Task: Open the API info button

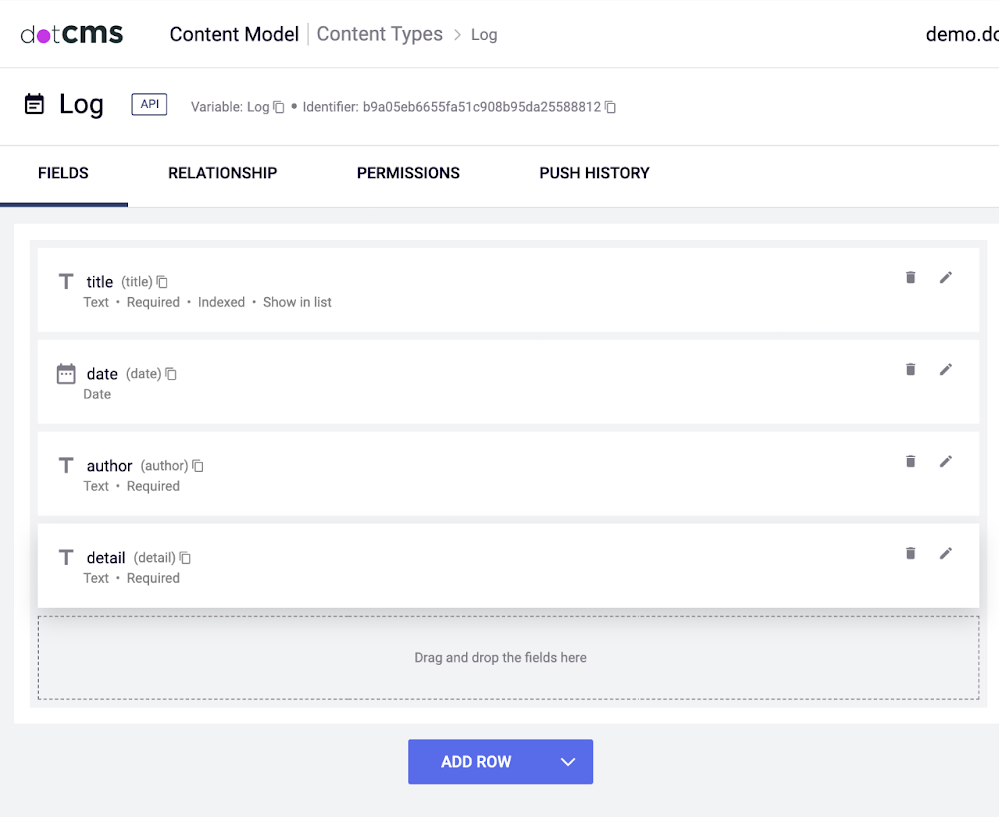Action: click(x=149, y=104)
